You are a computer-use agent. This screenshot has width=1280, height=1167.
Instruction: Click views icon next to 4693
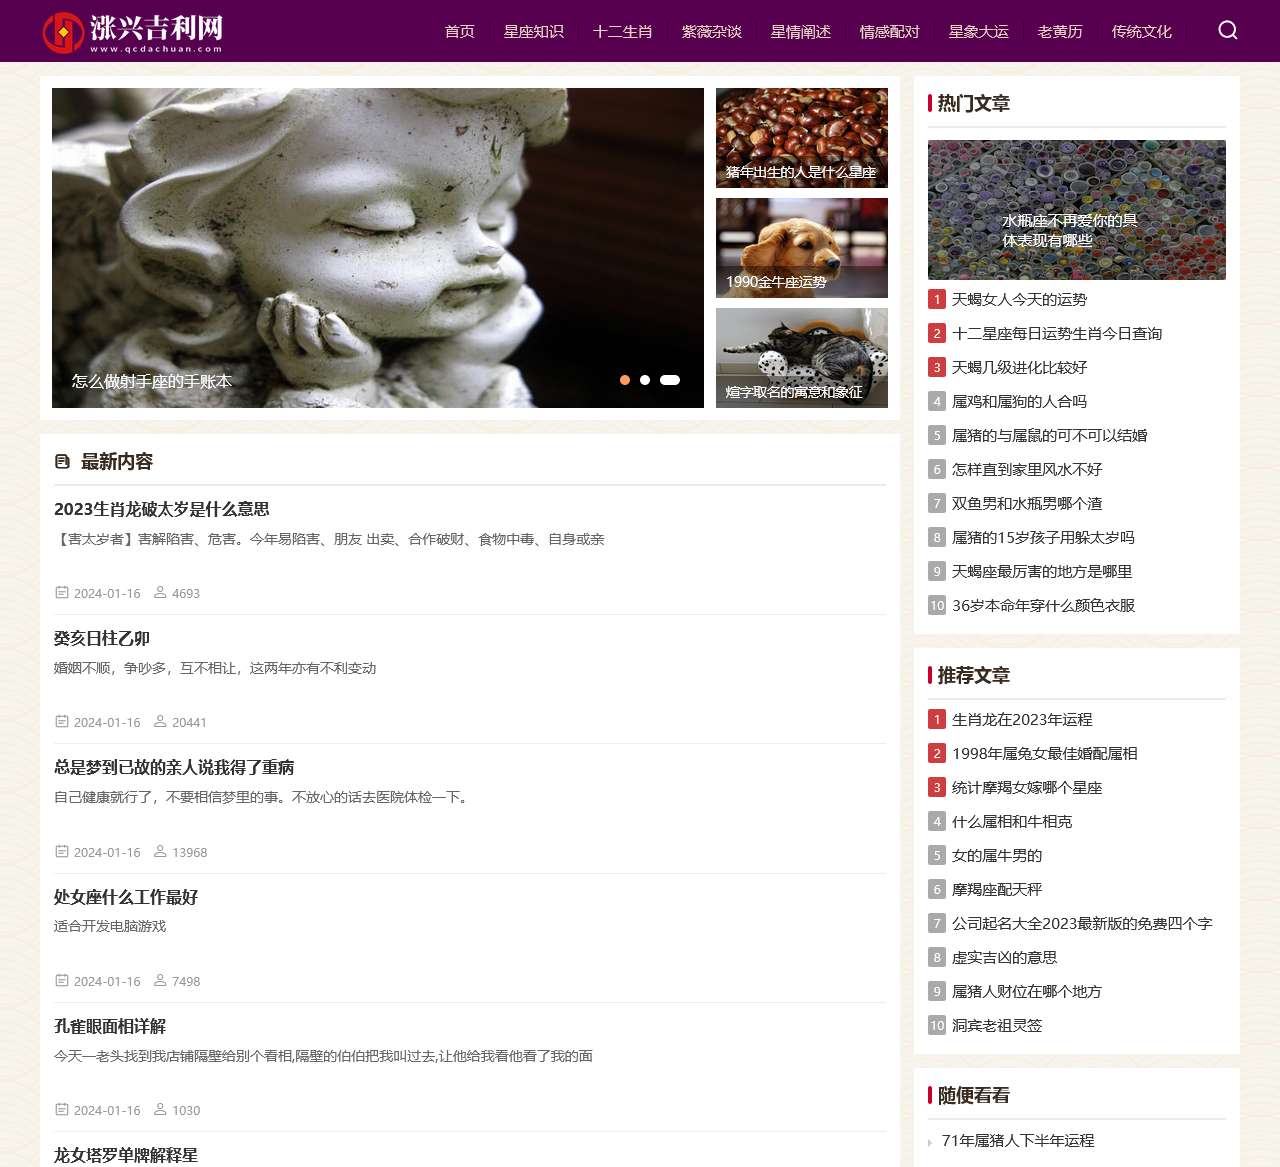(x=160, y=593)
